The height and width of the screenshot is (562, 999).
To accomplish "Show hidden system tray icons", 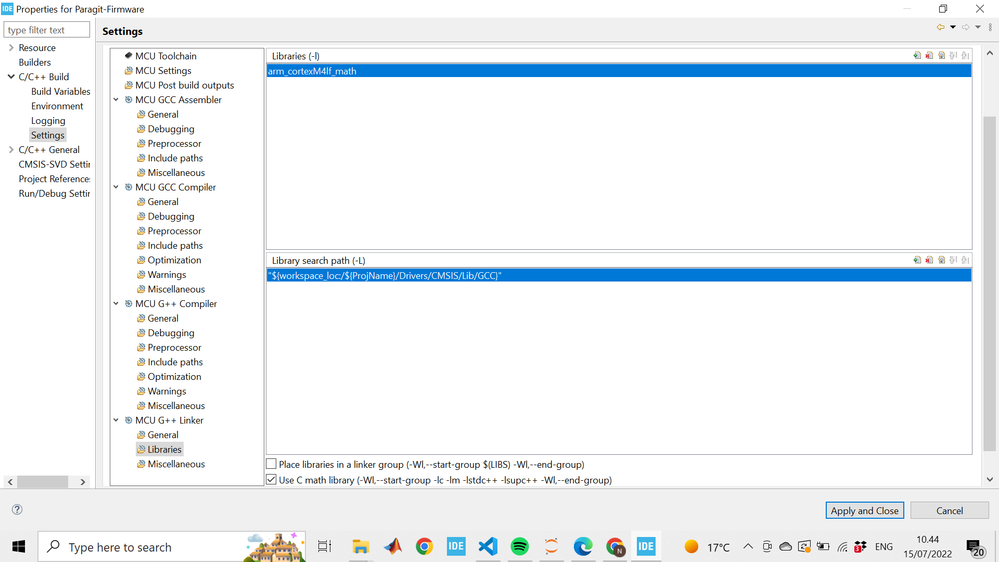I will 748,547.
